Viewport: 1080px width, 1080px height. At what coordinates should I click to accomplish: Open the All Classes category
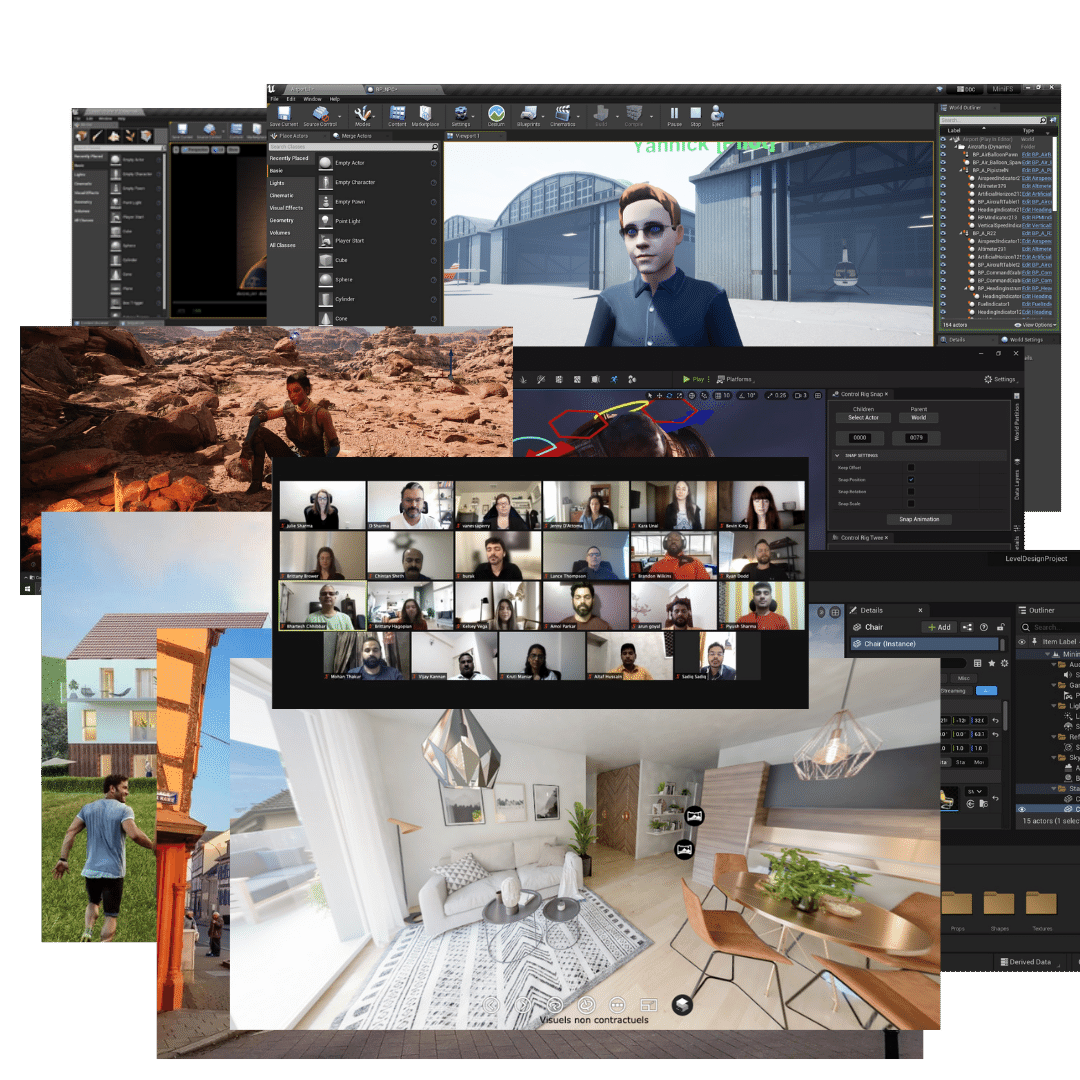tap(282, 245)
